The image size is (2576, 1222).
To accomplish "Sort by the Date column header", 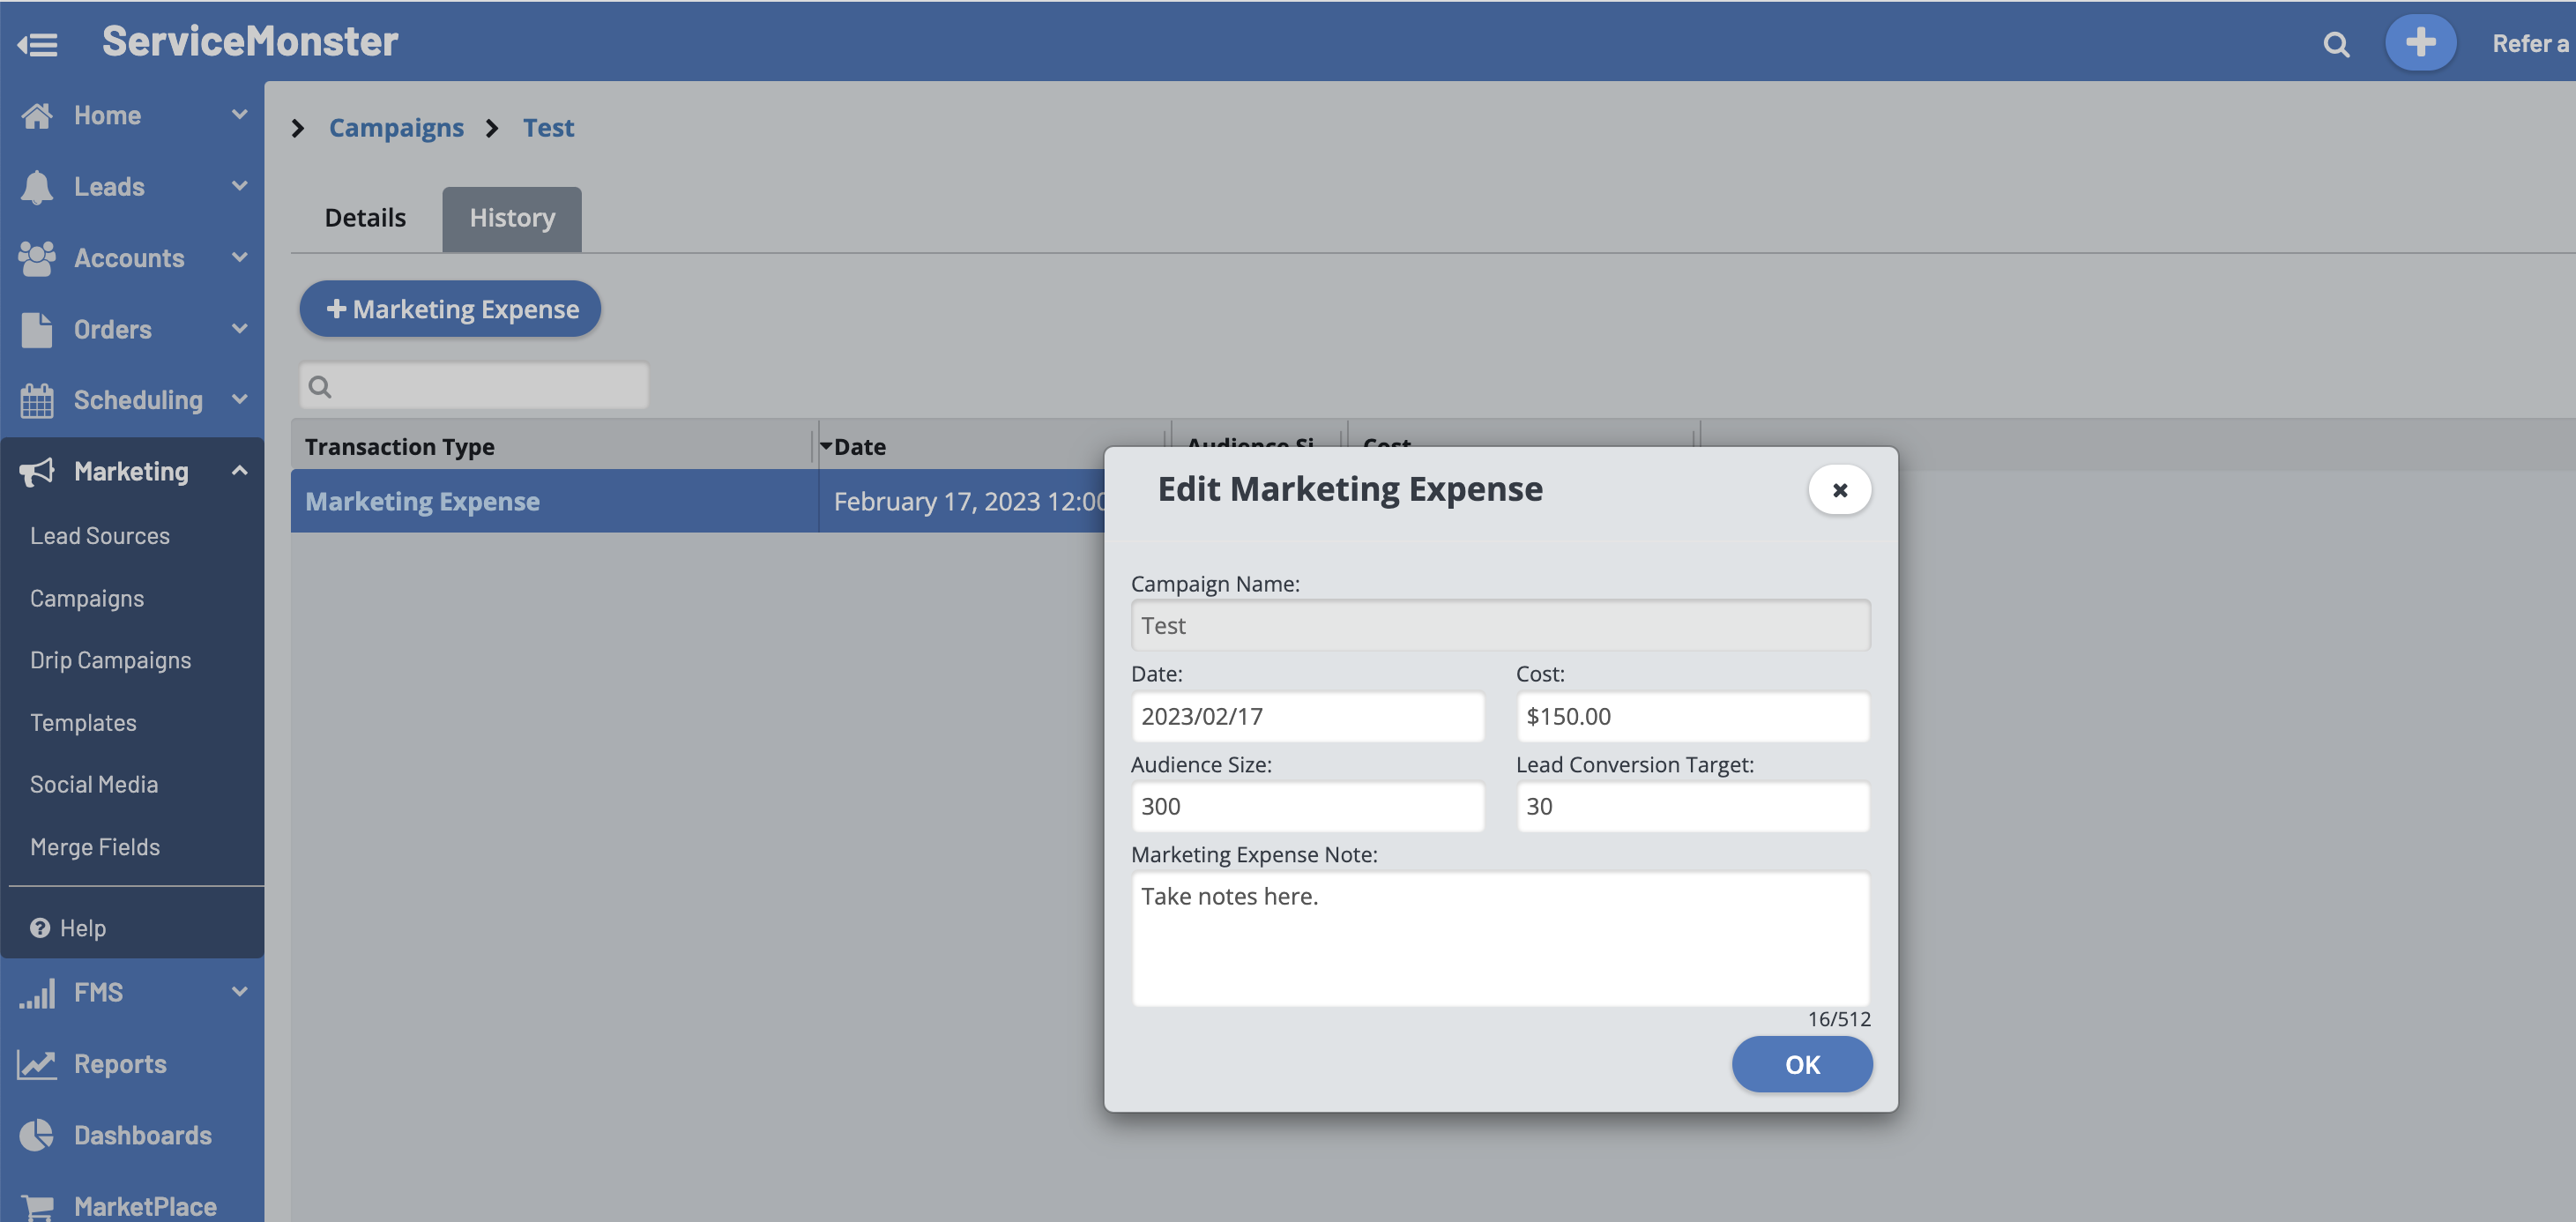I will click(860, 447).
